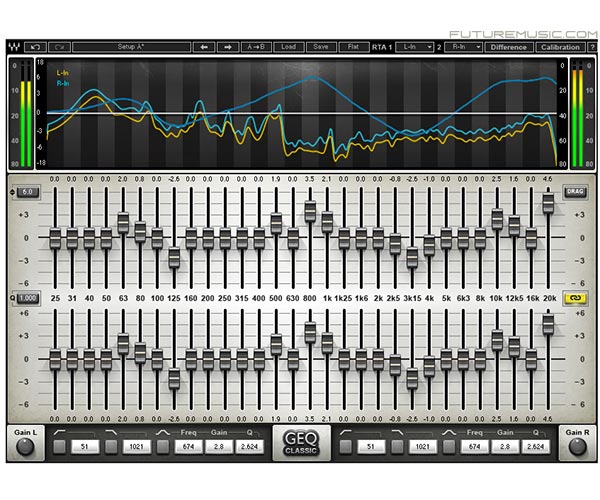
Task: Click the lower 1.9 value under 500 fader
Action: click(x=276, y=419)
